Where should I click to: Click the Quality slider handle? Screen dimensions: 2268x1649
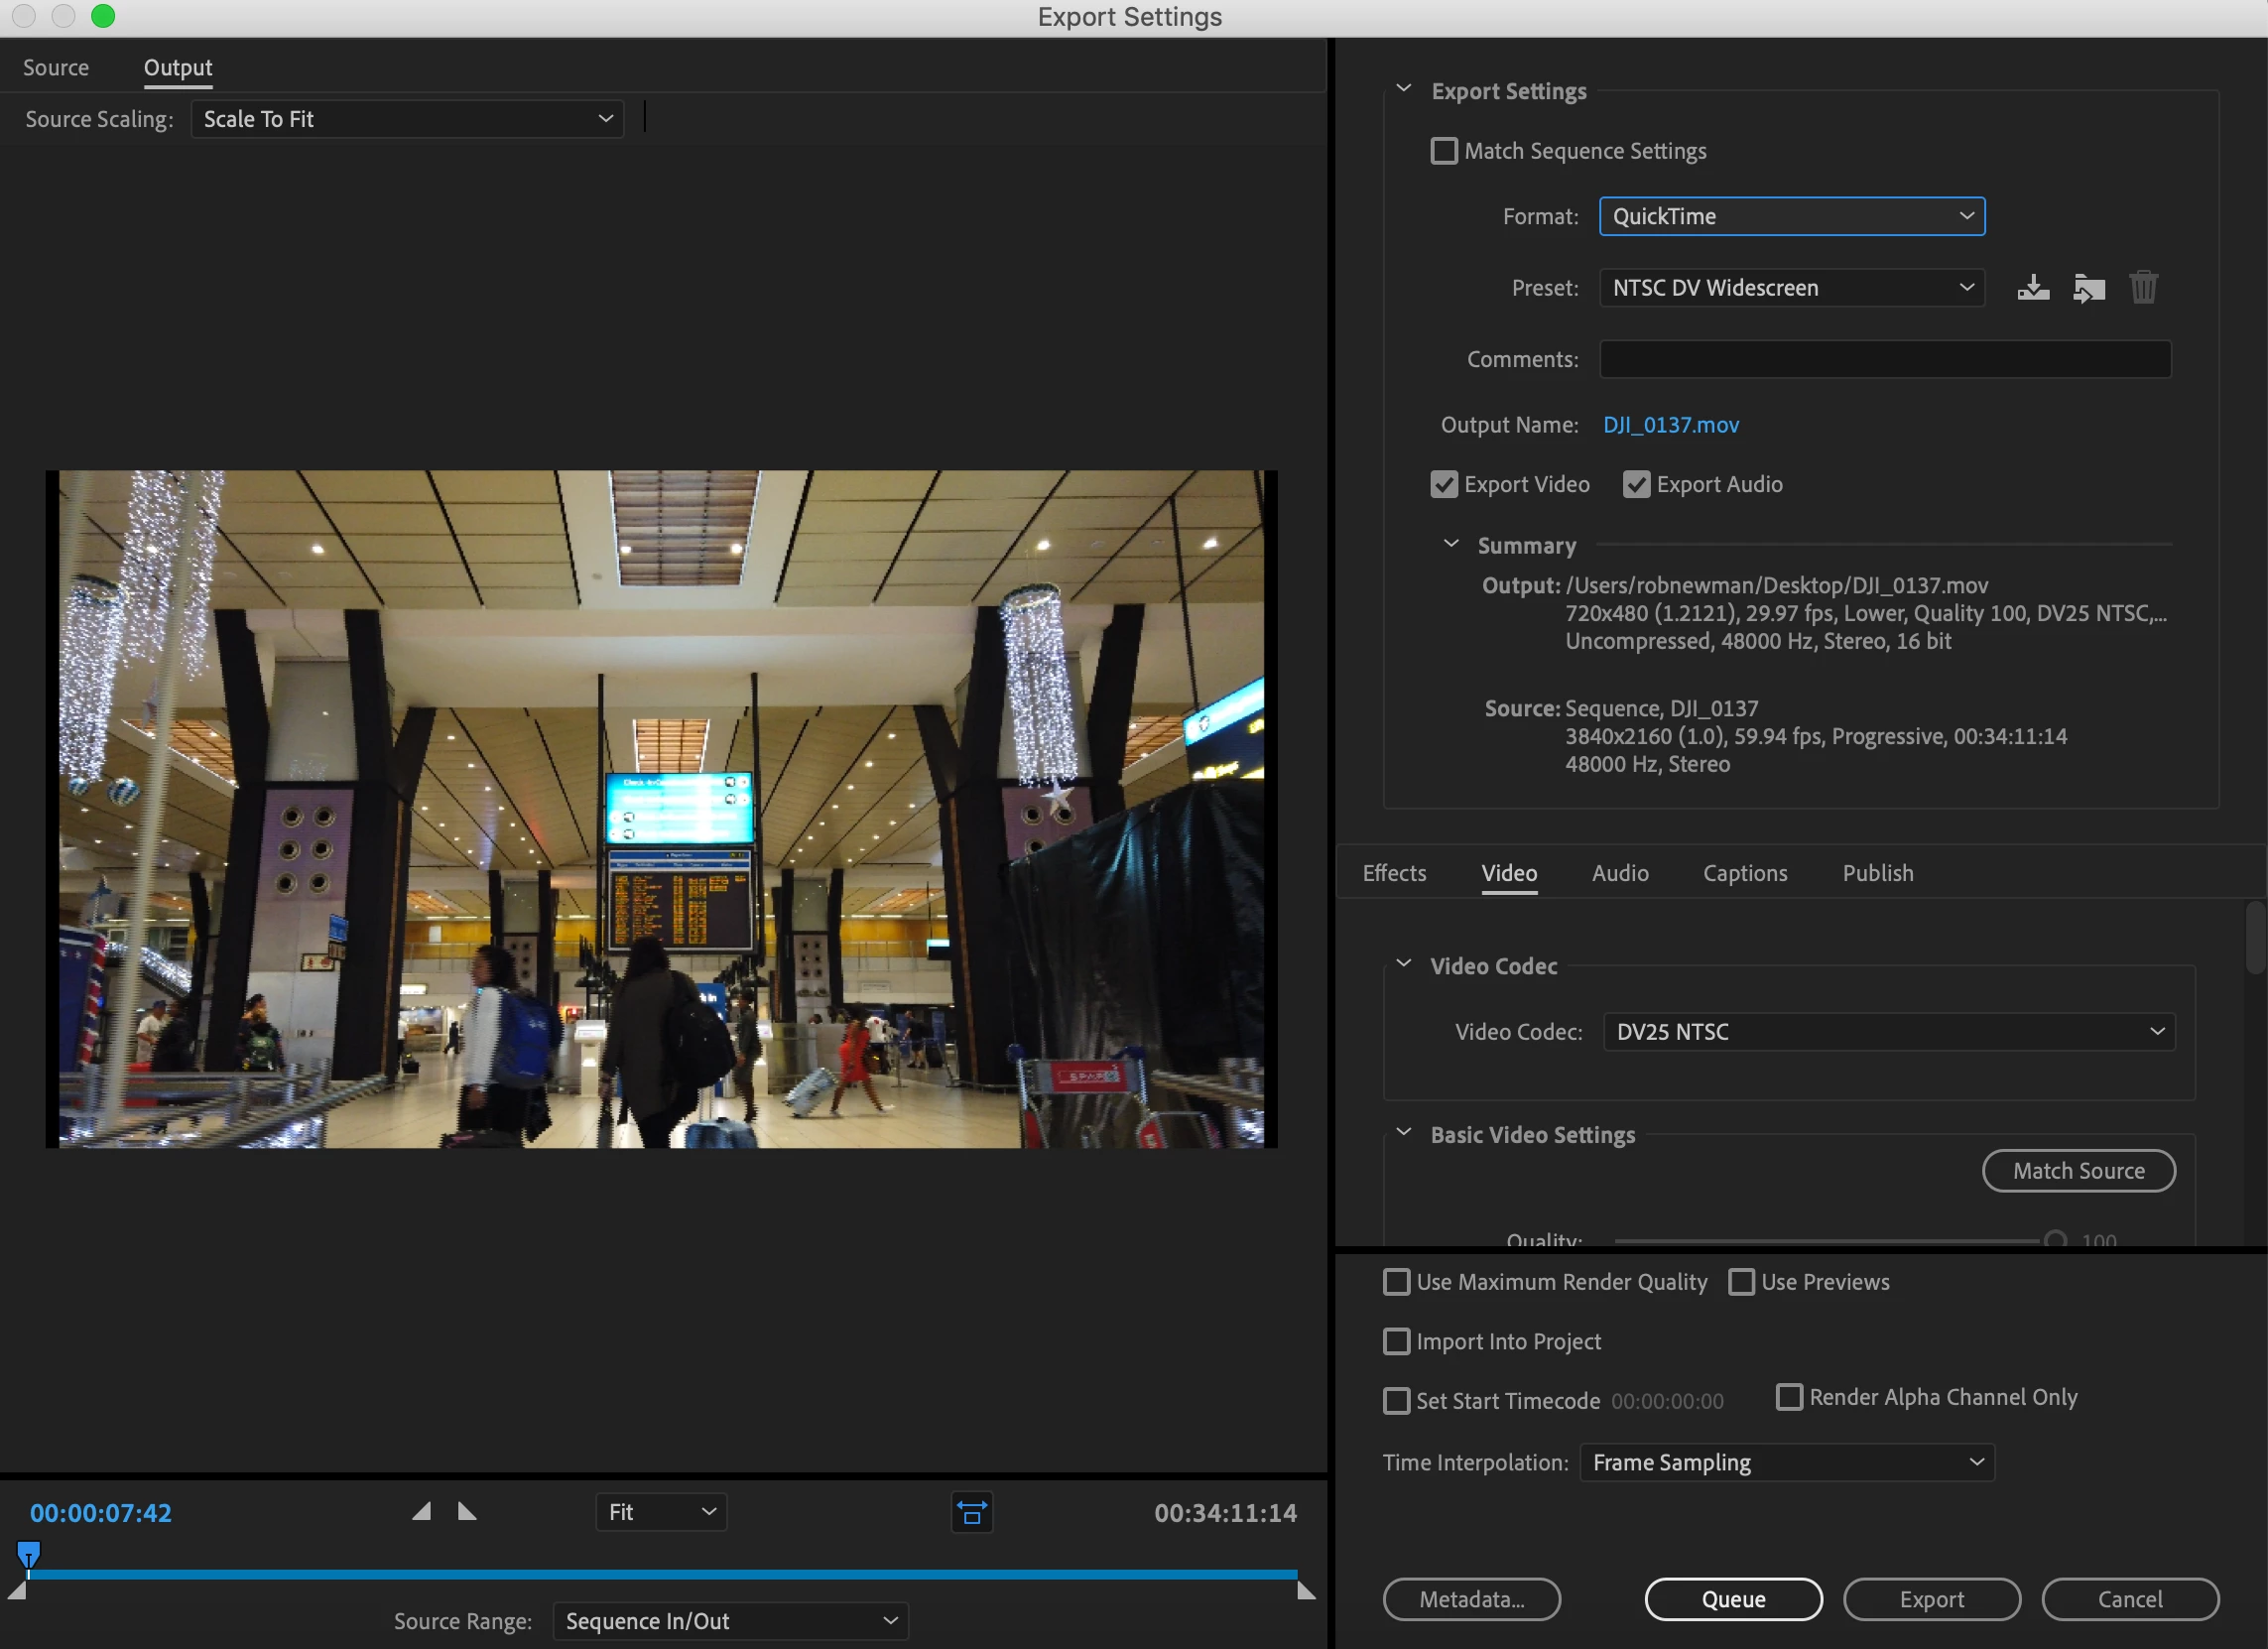(x=2055, y=1240)
